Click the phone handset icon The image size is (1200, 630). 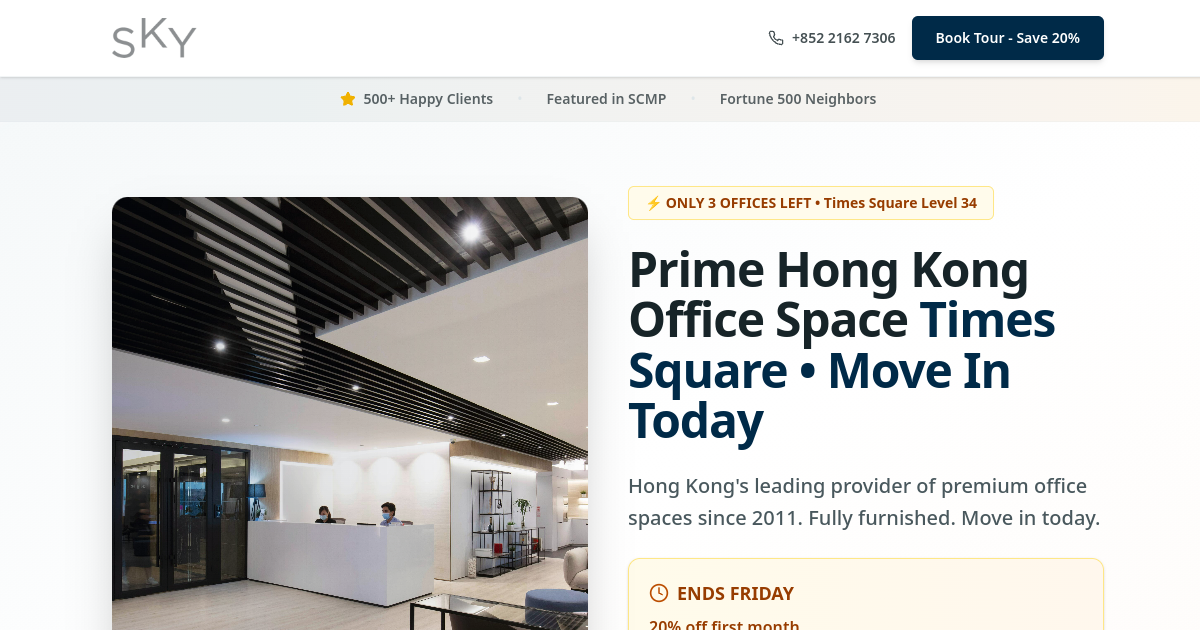coord(776,38)
